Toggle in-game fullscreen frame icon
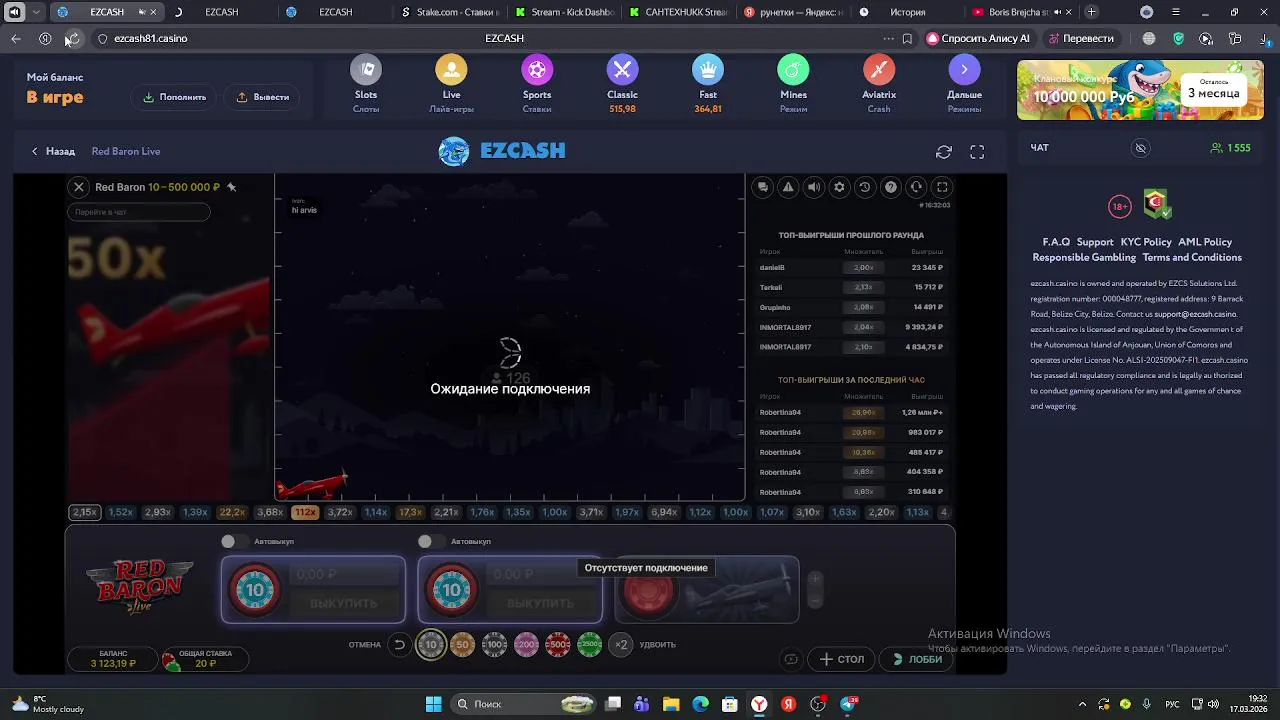The image size is (1280, 720). (x=942, y=187)
